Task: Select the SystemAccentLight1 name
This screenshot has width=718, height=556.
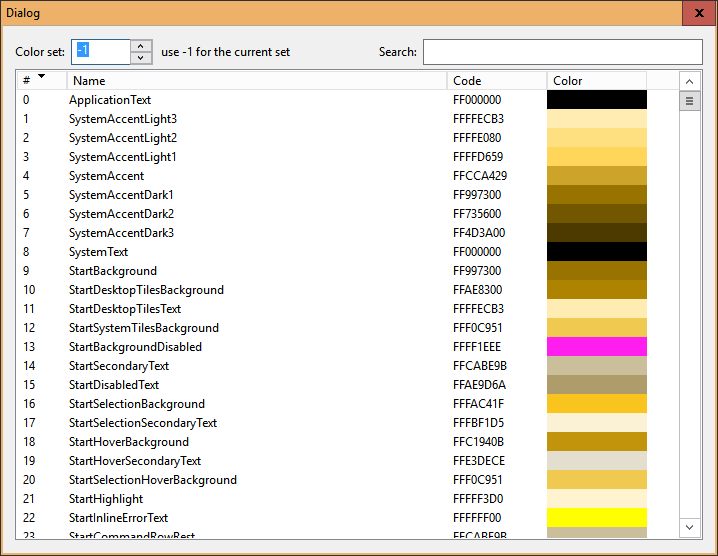Action: point(123,157)
